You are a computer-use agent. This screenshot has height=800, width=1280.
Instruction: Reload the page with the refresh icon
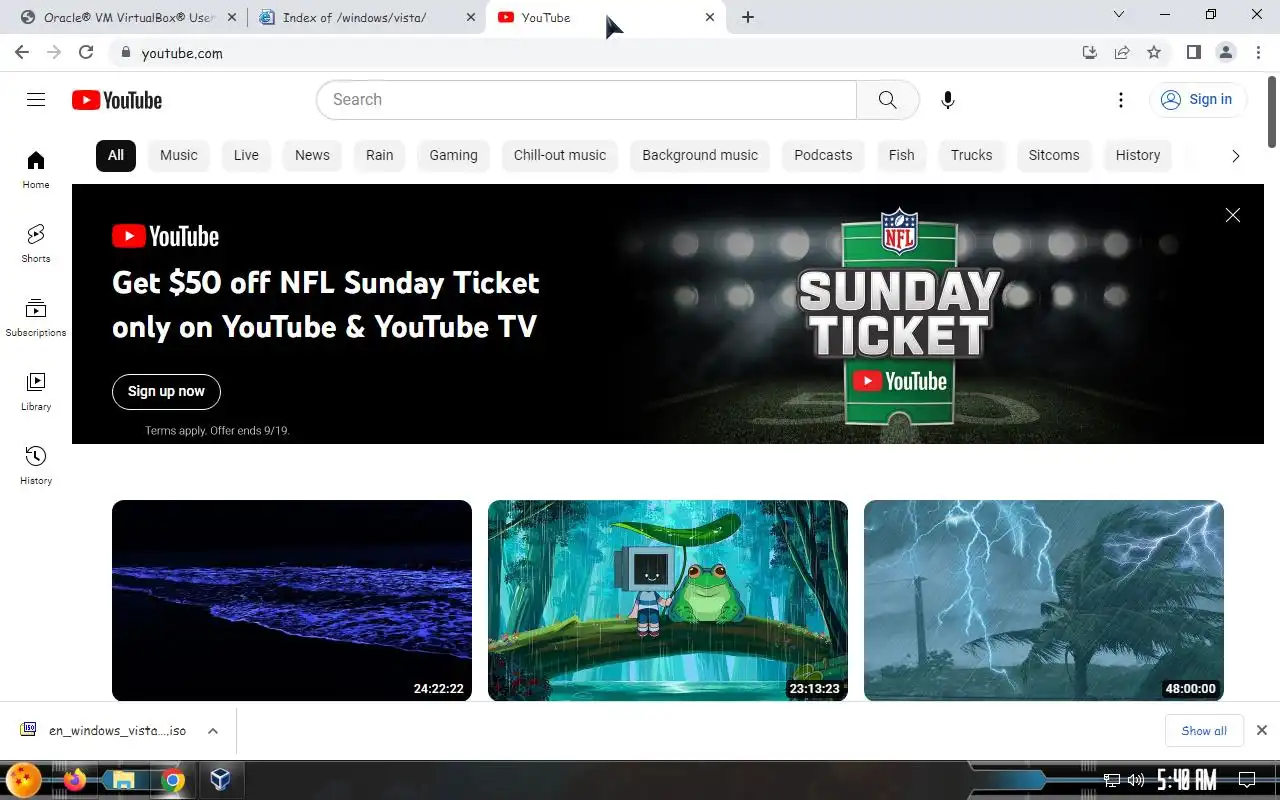(86, 53)
